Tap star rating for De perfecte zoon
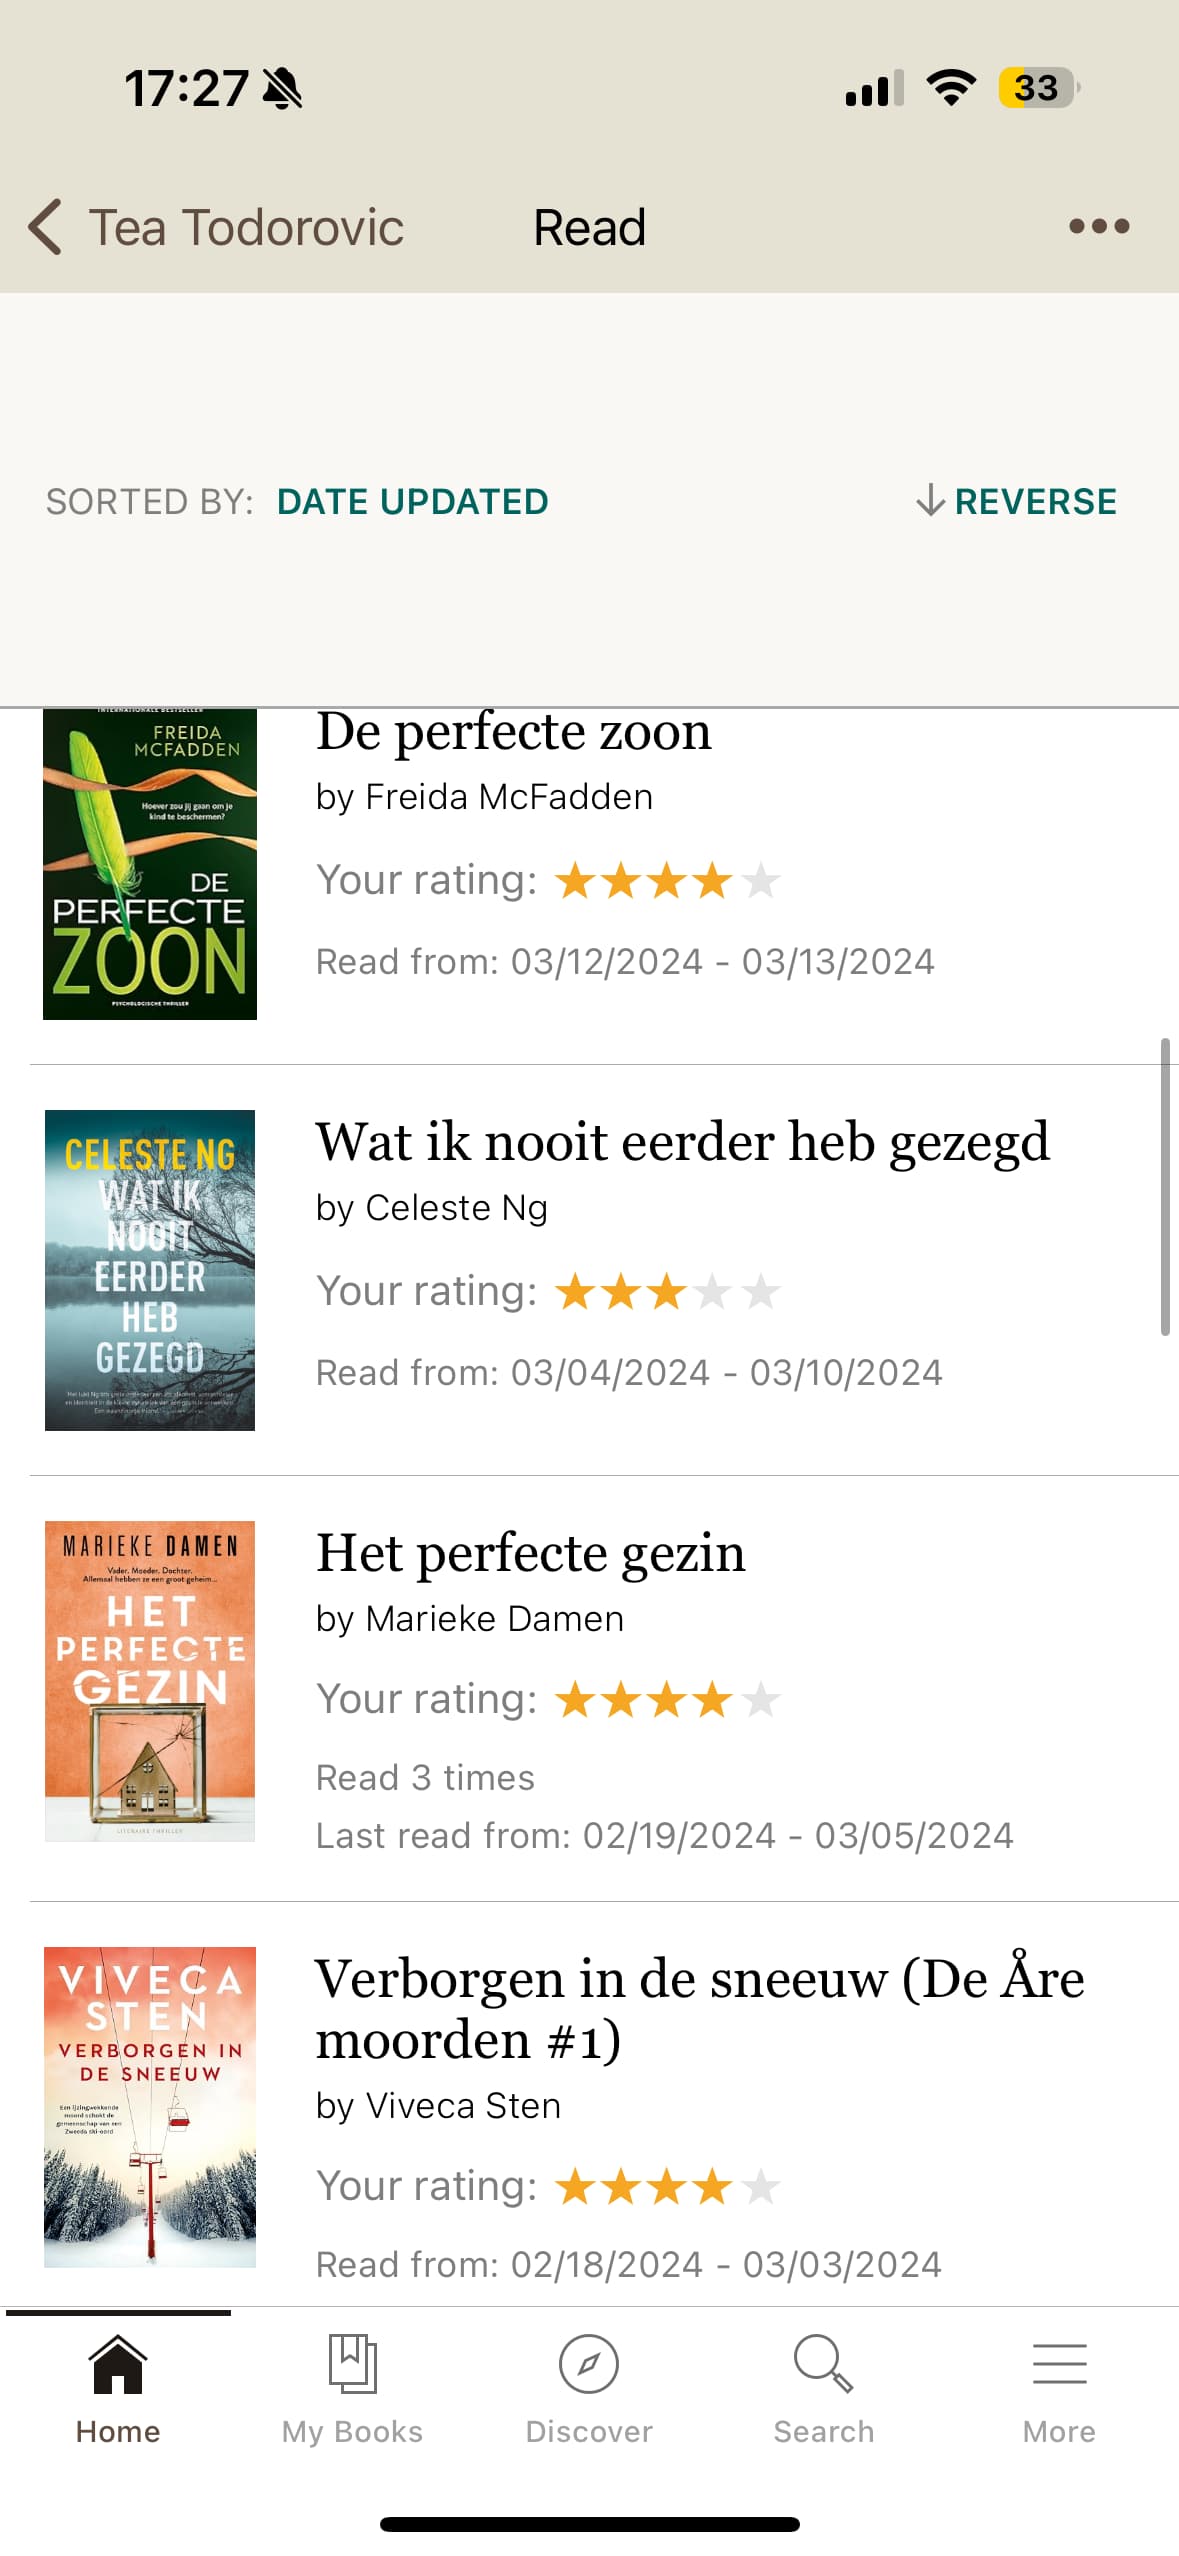Screen dimensions: 1179x2556 [667, 881]
